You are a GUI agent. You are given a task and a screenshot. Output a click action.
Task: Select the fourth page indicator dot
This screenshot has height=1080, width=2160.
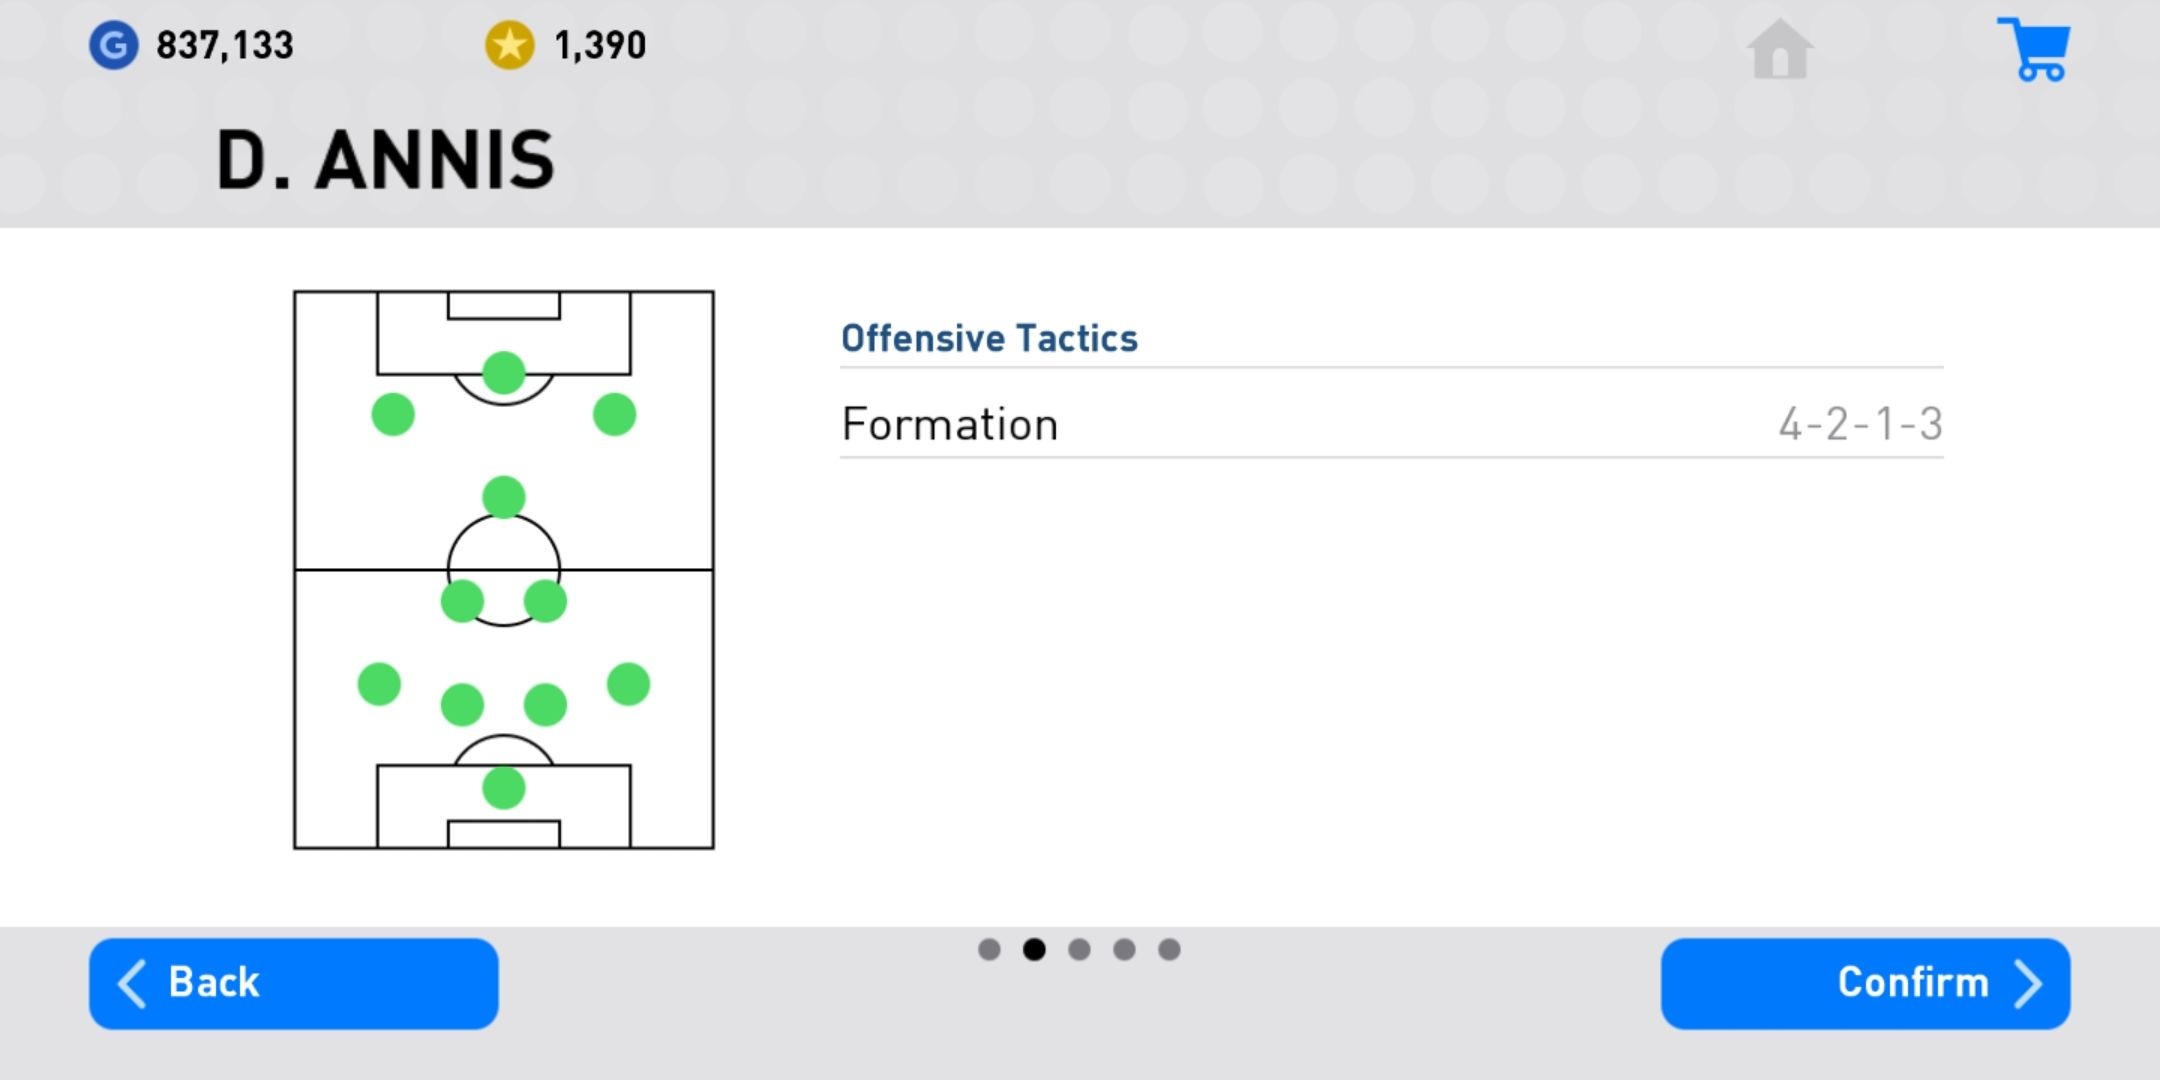click(1124, 949)
